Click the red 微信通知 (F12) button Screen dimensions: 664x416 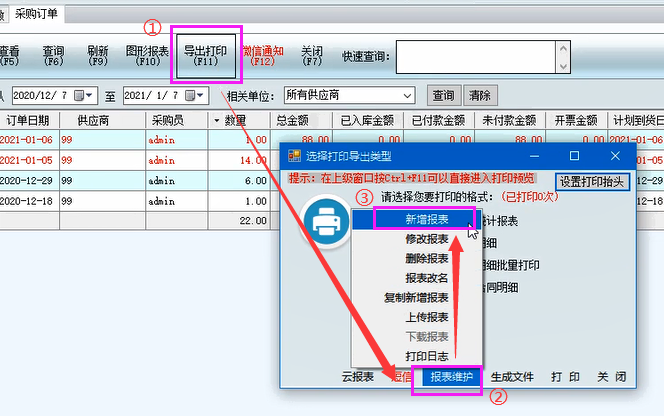pyautogui.click(x=262, y=55)
